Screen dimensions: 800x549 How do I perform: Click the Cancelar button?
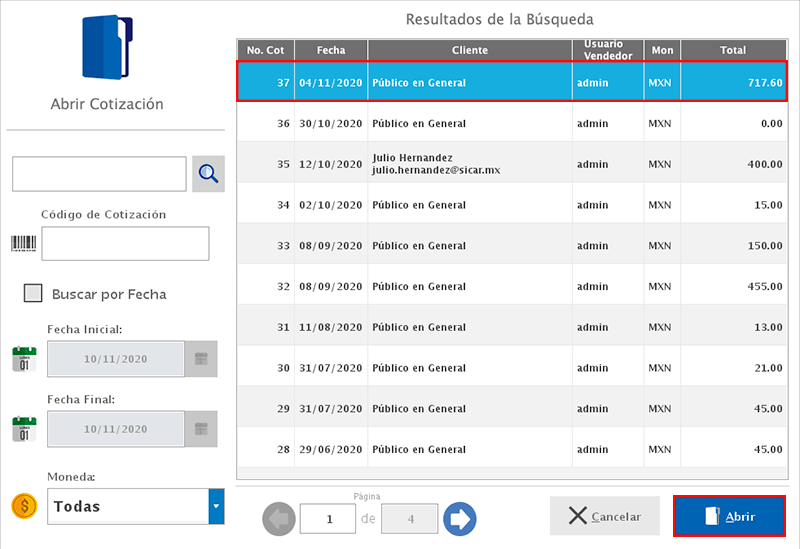pos(605,516)
